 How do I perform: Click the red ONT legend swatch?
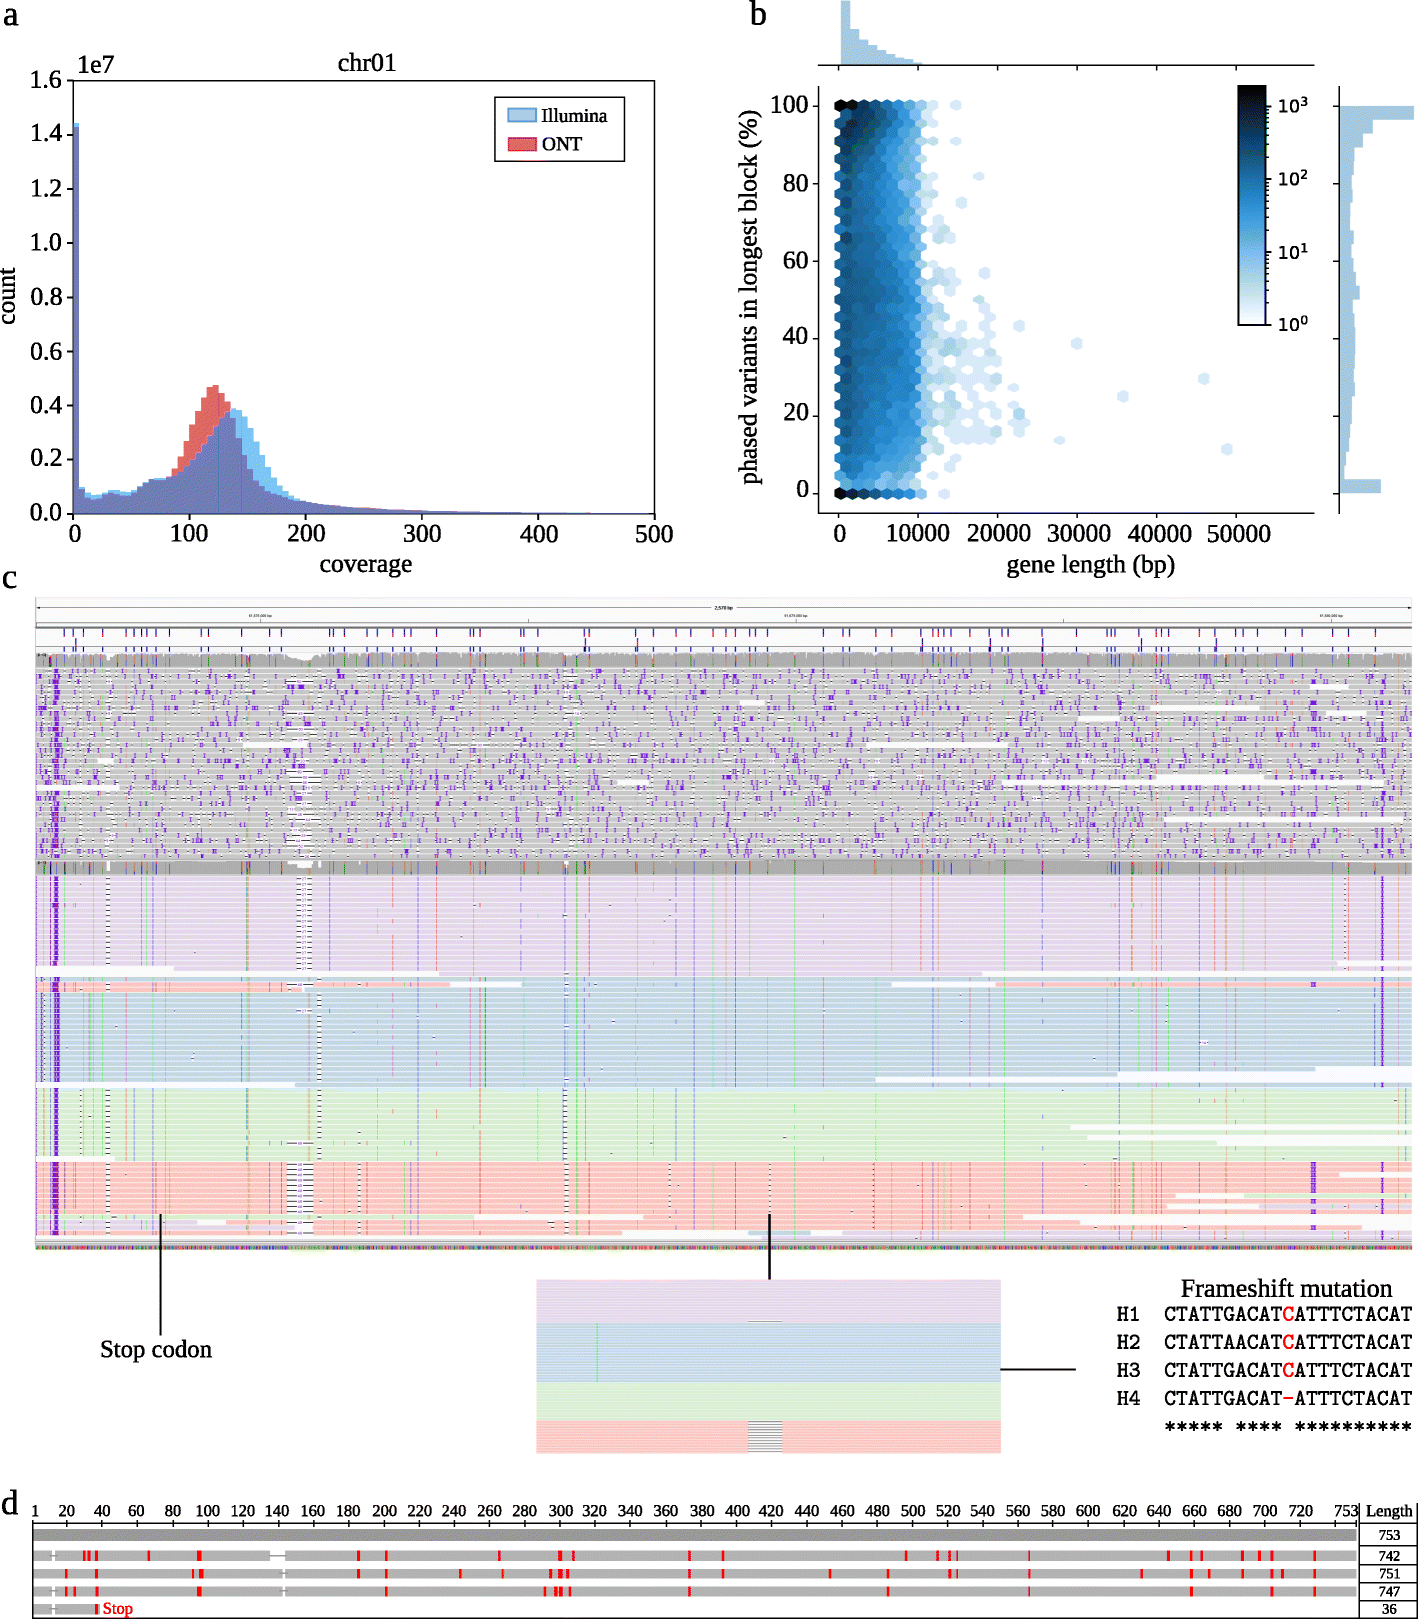click(522, 144)
